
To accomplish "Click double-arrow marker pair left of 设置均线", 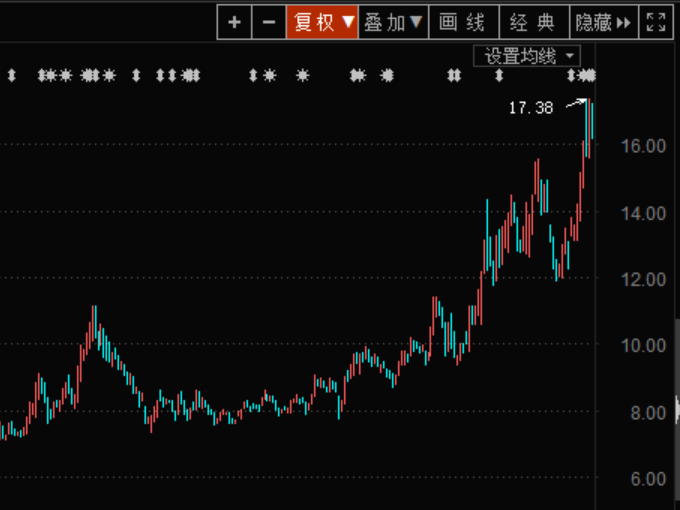I will [x=454, y=75].
